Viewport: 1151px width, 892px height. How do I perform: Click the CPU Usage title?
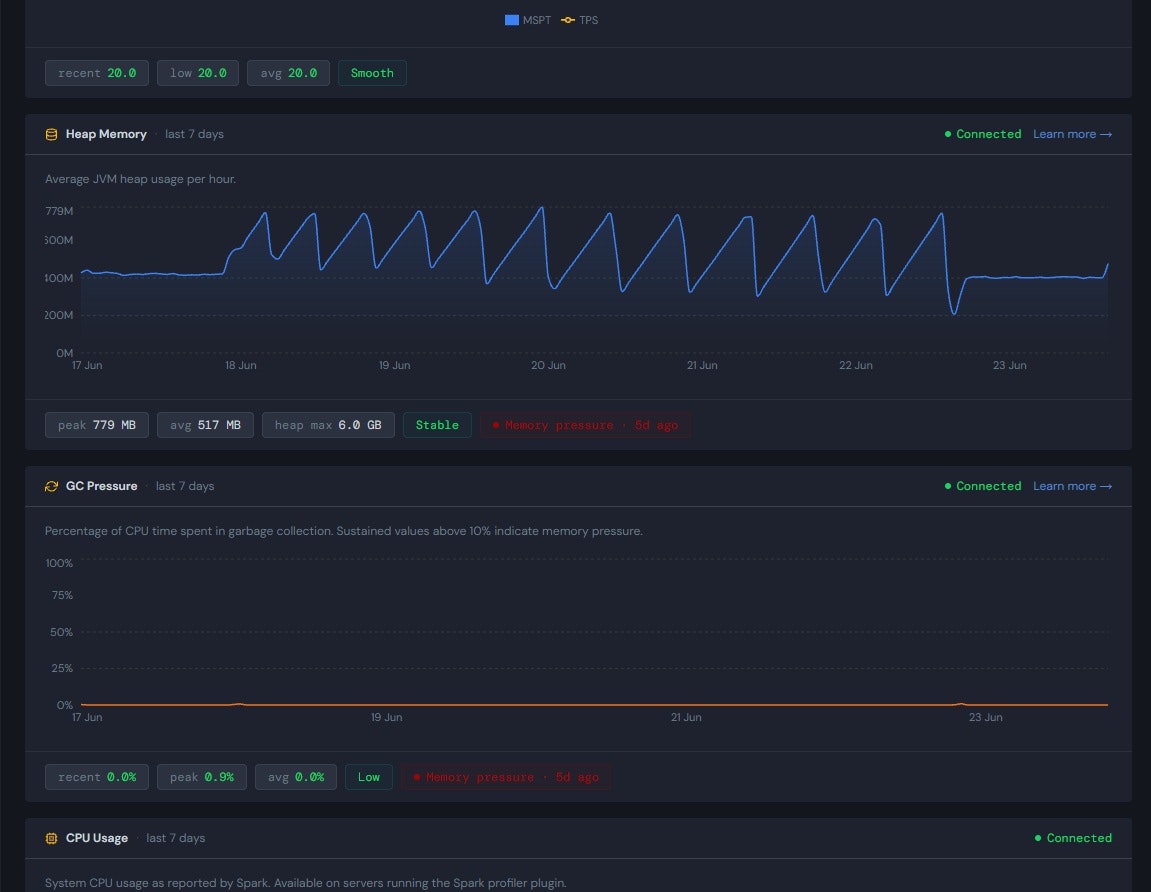coord(97,838)
